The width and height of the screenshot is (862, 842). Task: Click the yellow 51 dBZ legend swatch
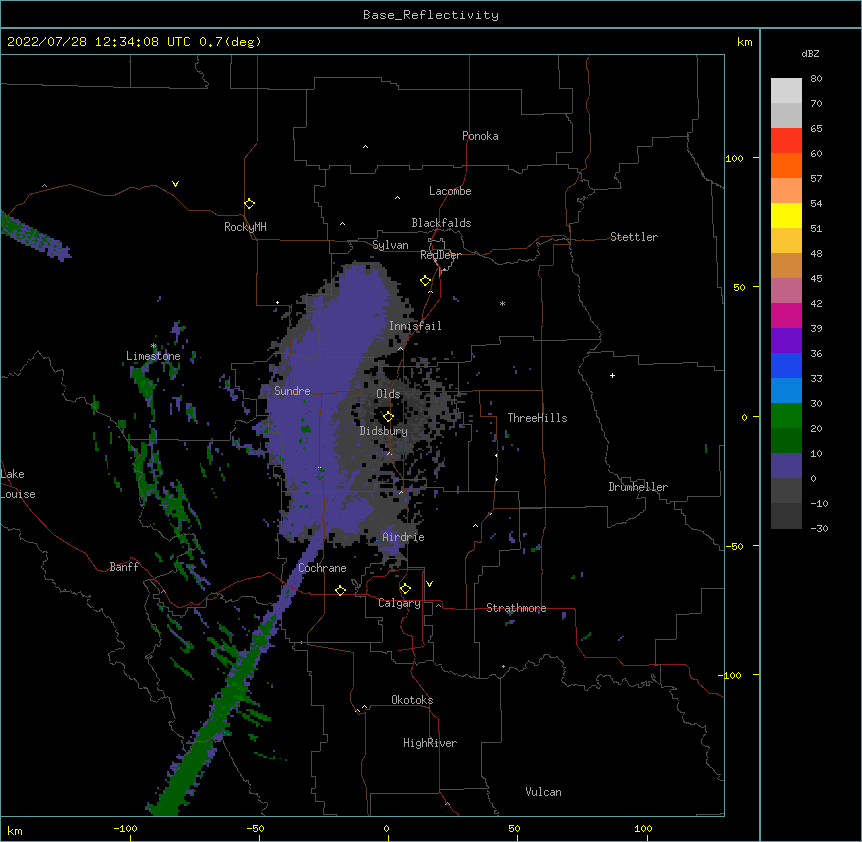tap(786, 215)
